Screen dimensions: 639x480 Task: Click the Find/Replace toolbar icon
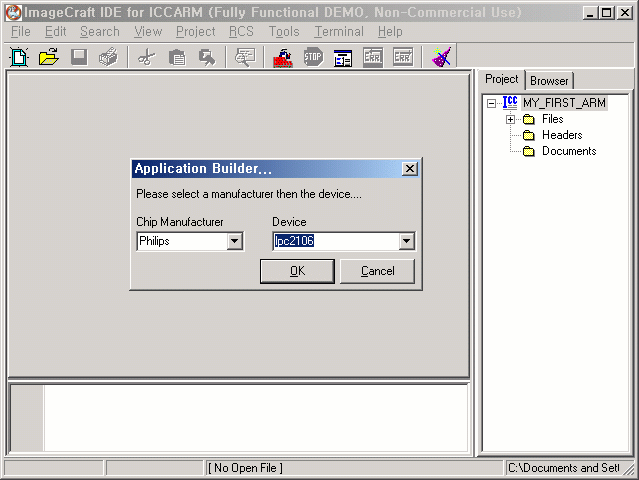pyautogui.click(x=207, y=57)
